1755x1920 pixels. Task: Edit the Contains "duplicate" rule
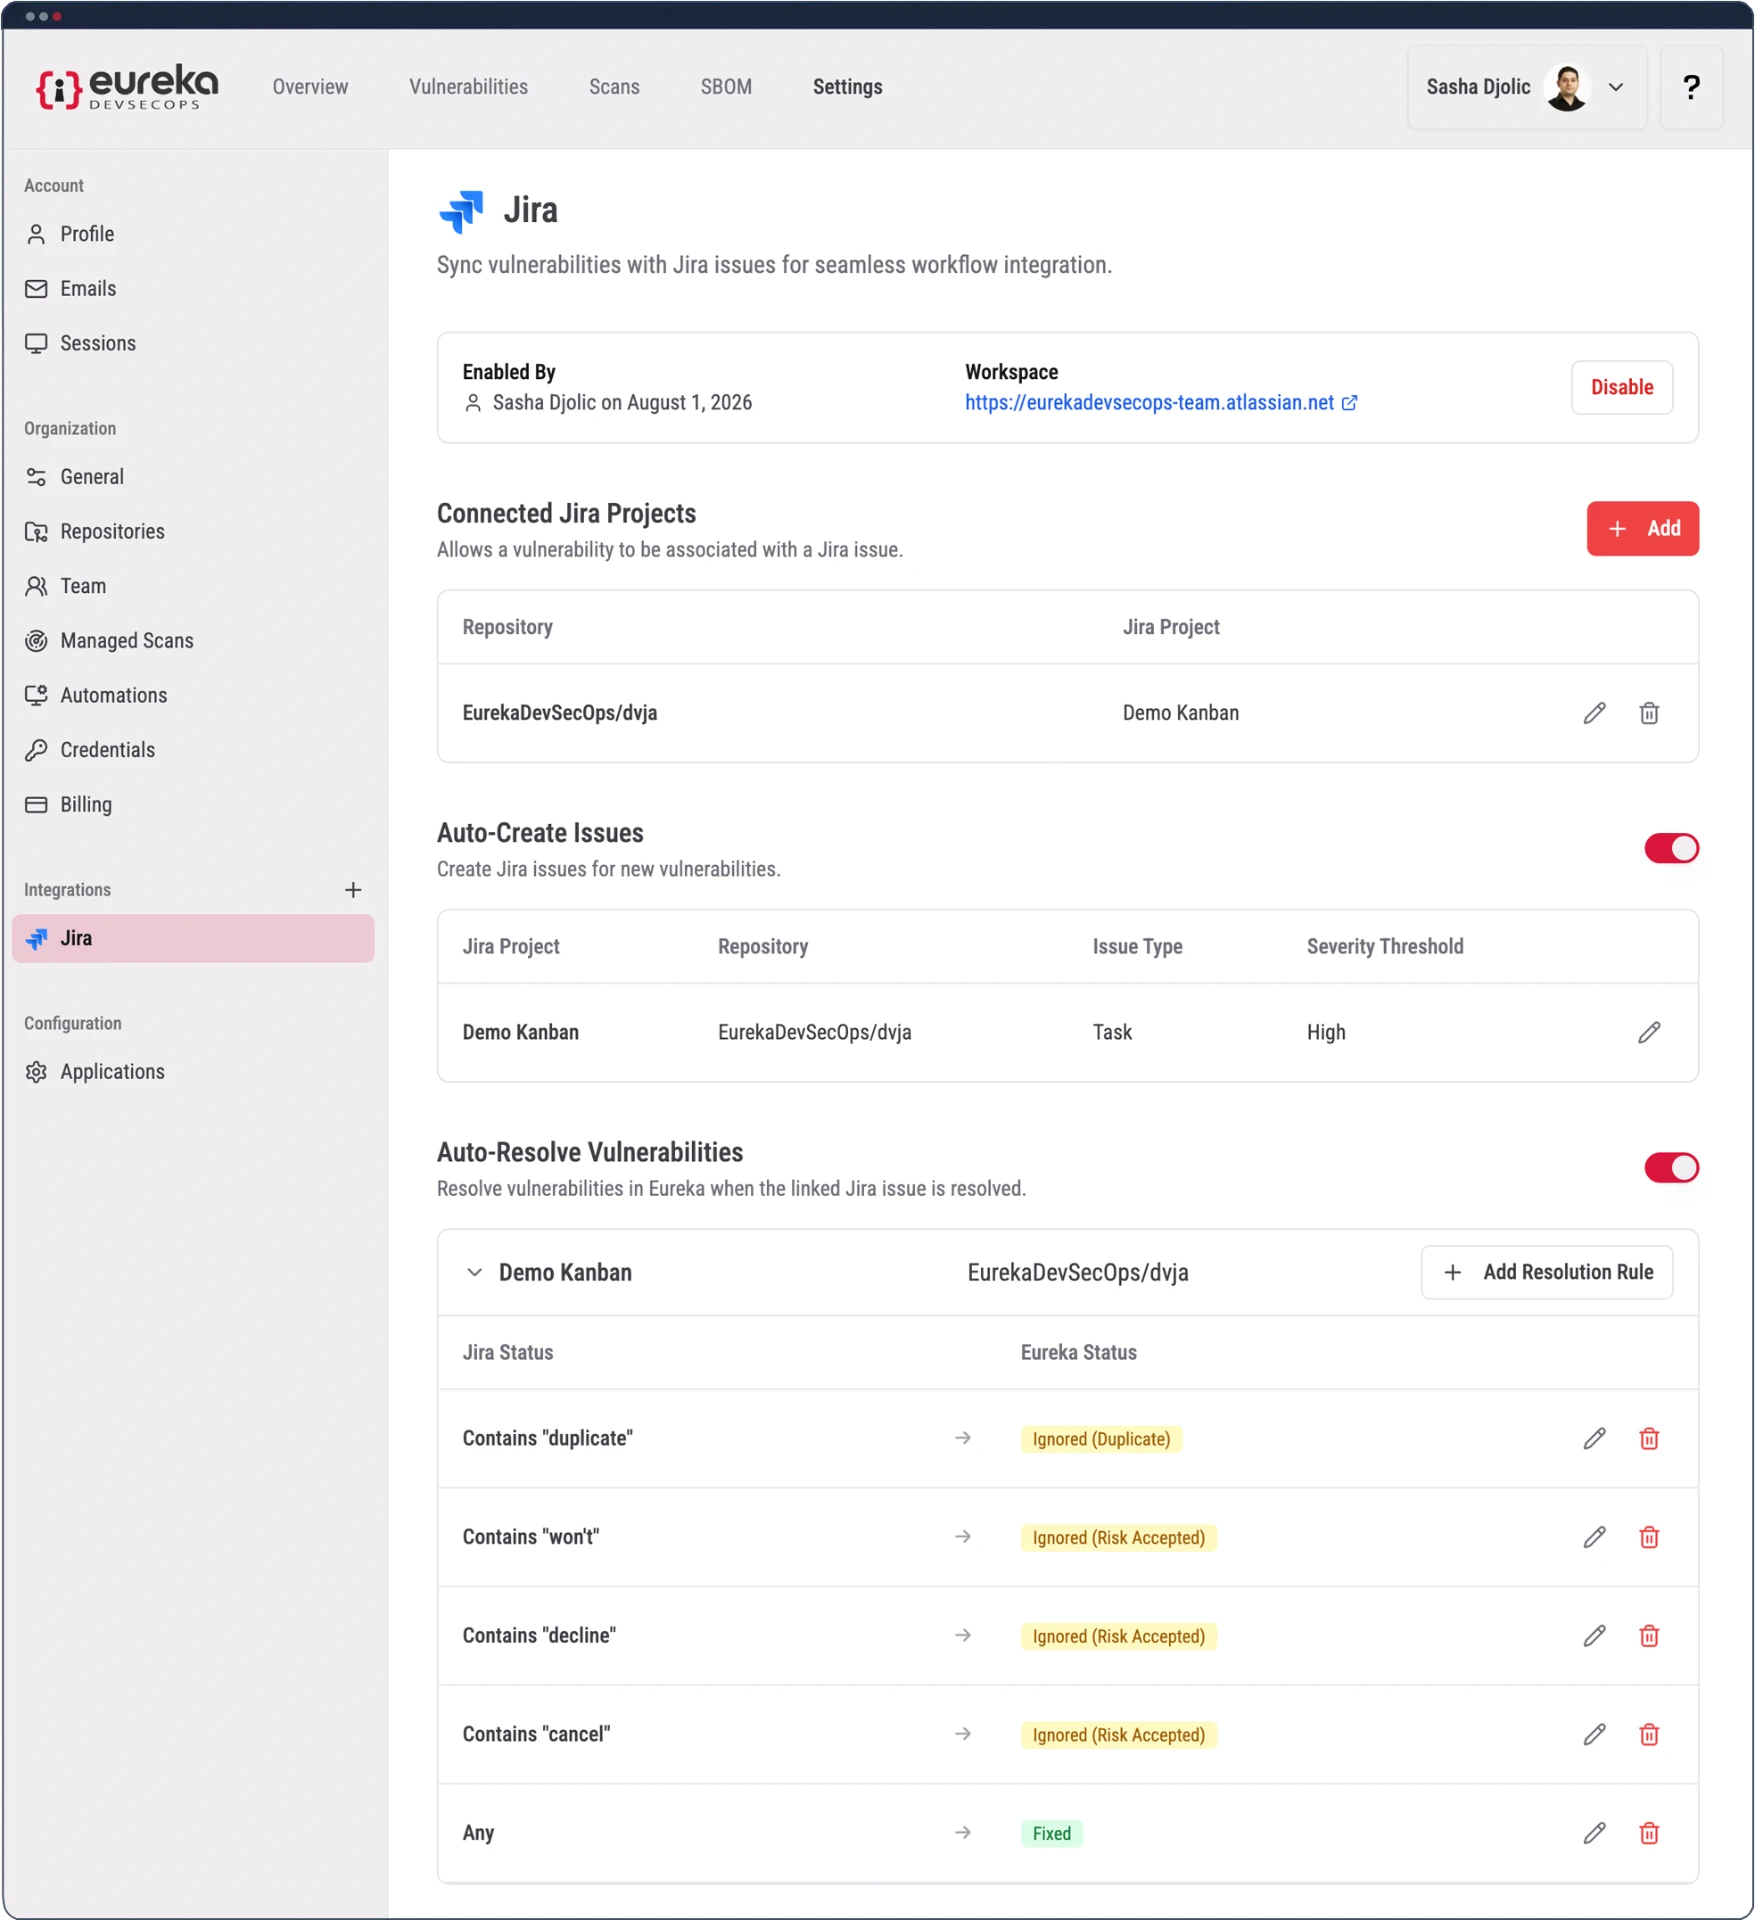tap(1594, 1439)
